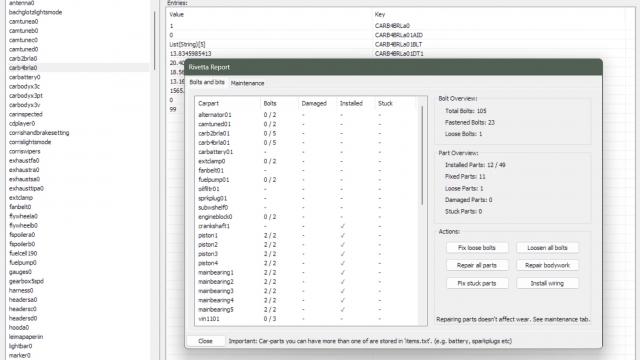
Task: Select harness0 in the left list
Action: (x=21, y=291)
